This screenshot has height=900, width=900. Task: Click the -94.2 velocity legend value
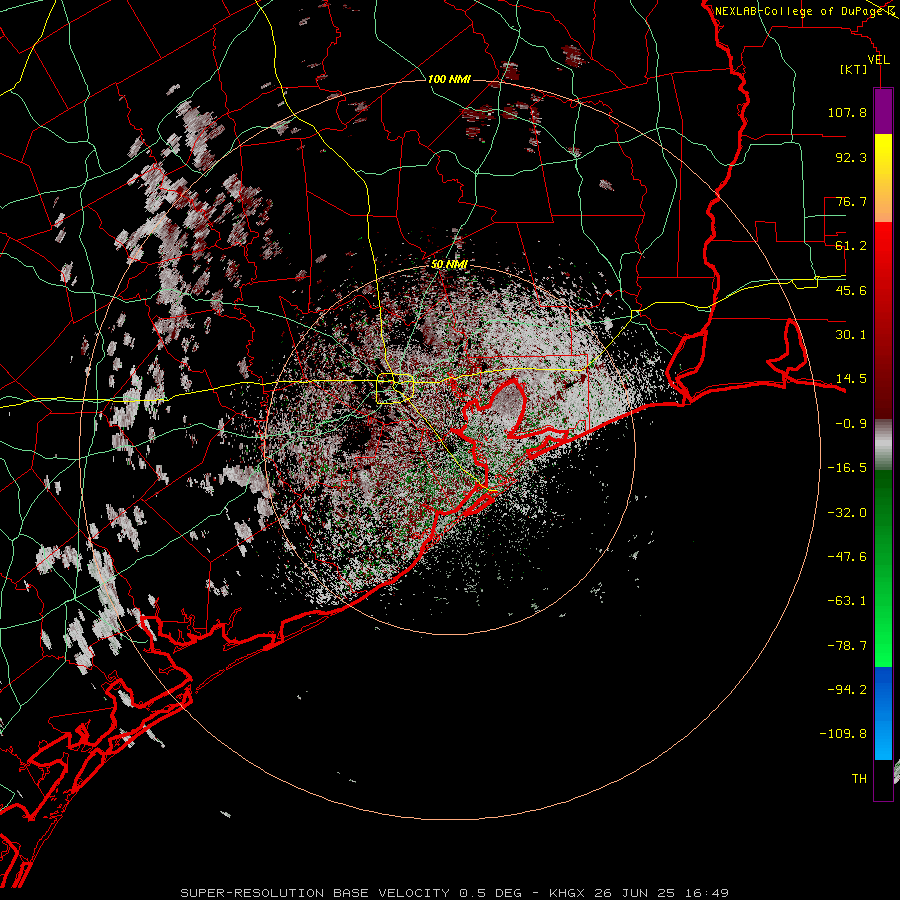pyautogui.click(x=847, y=689)
